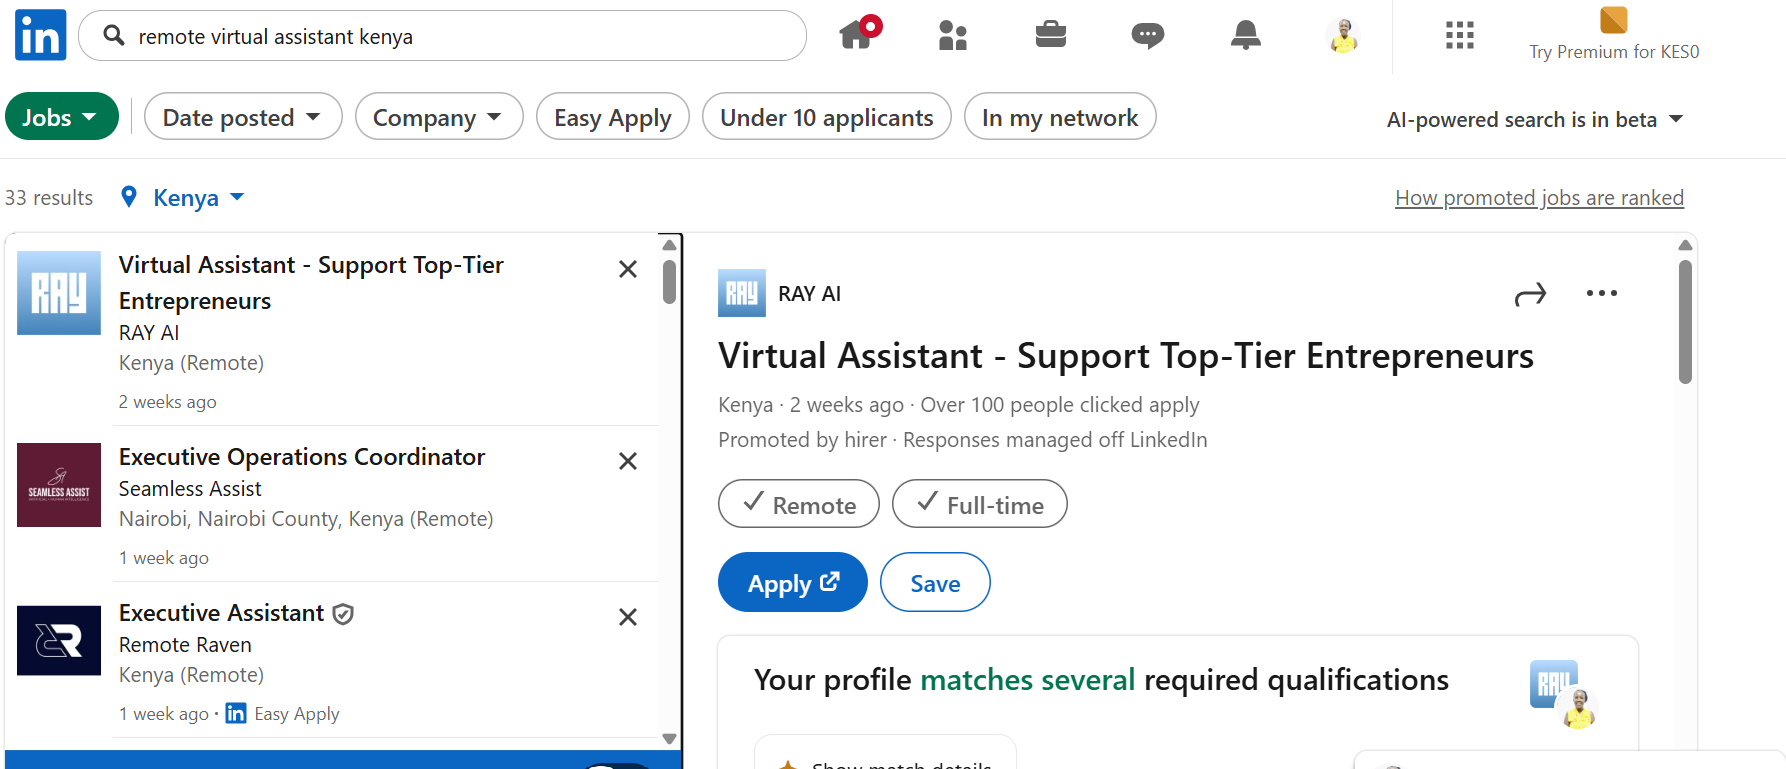This screenshot has height=769, width=1786.
Task: Toggle Under 10 applicants filter
Action: click(x=826, y=117)
